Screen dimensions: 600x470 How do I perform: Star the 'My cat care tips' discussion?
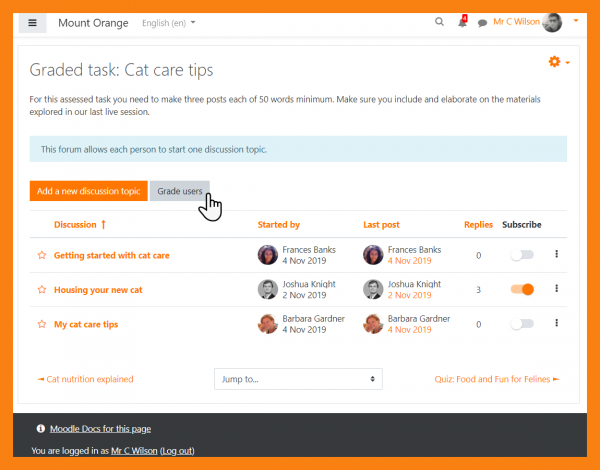click(x=42, y=325)
